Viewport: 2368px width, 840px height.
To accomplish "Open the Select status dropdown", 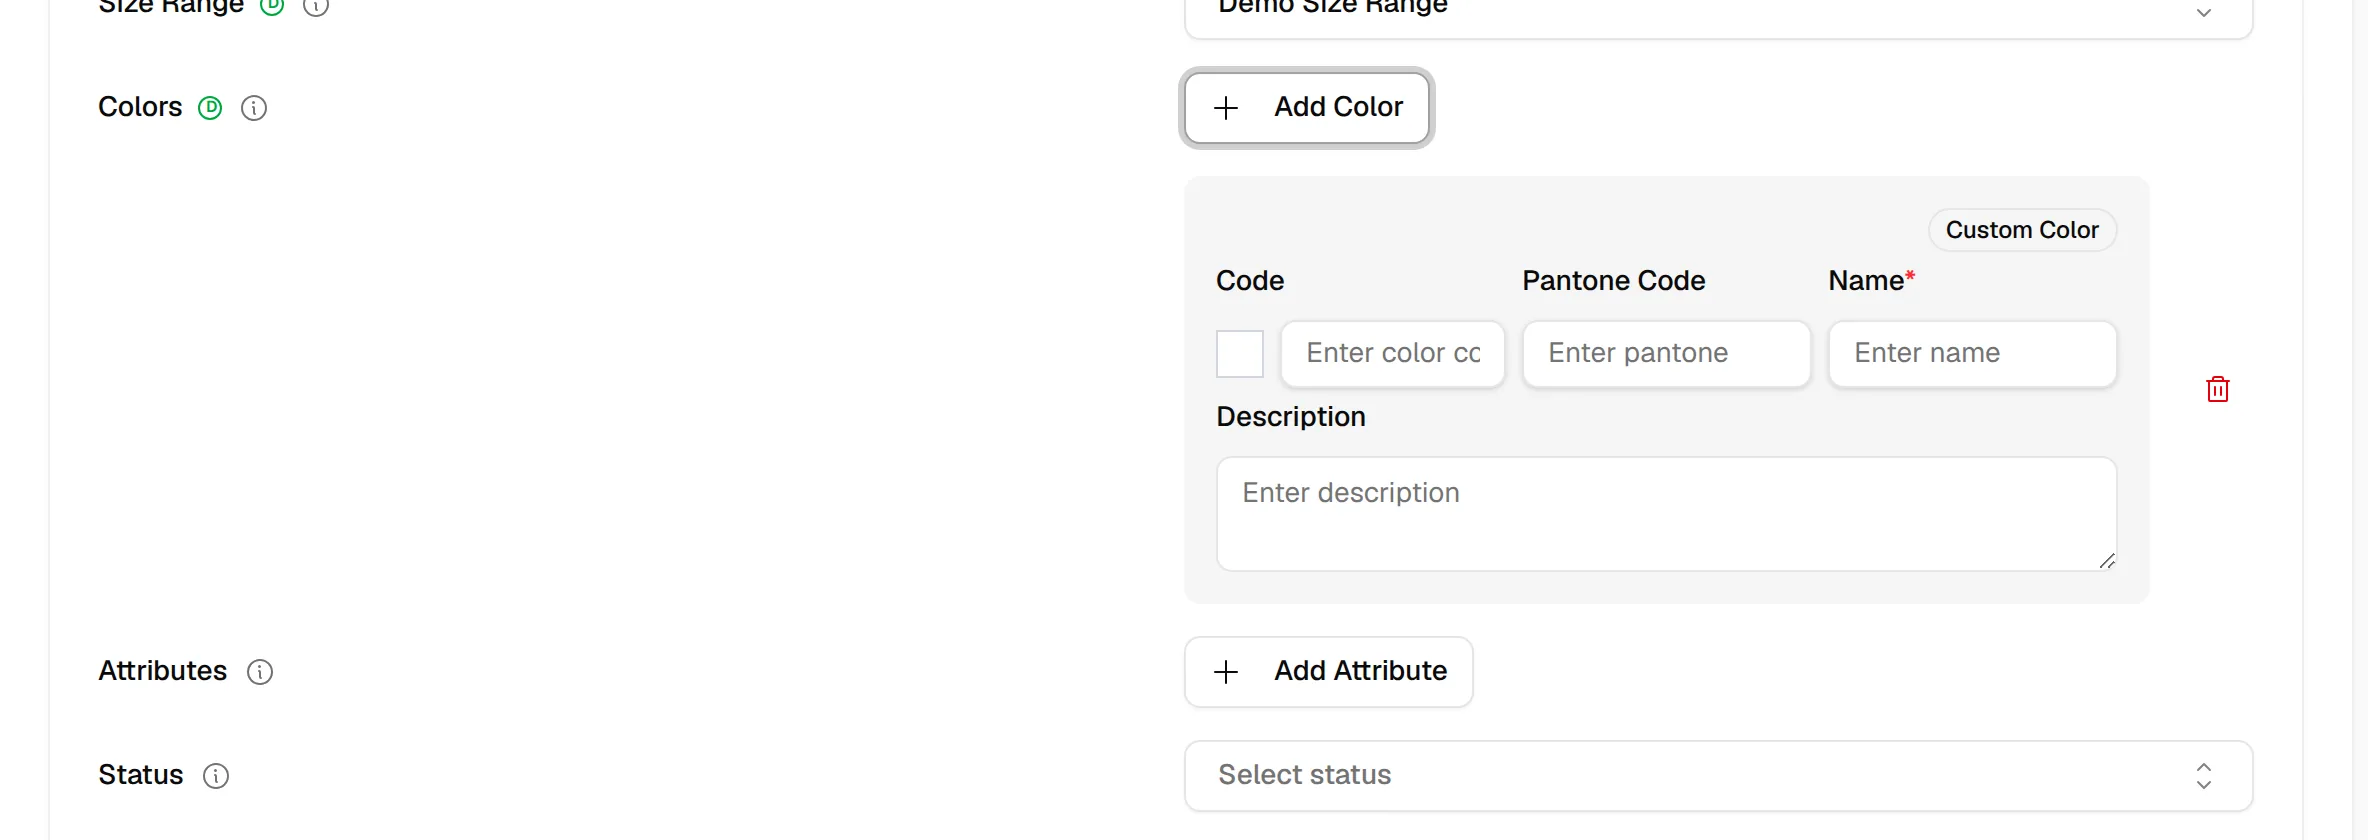I will pyautogui.click(x=1718, y=776).
